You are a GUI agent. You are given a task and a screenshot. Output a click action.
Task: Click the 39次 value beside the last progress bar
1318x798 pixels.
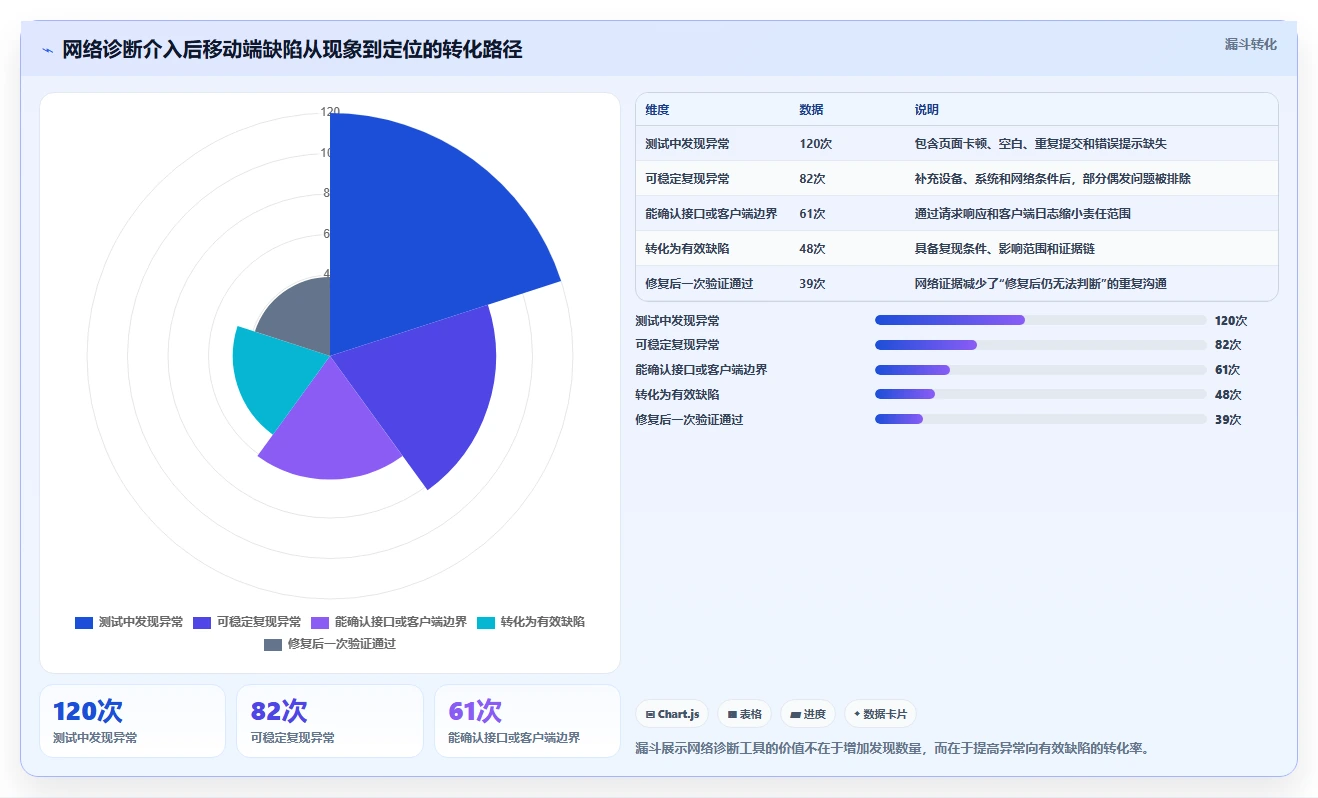click(x=1227, y=420)
